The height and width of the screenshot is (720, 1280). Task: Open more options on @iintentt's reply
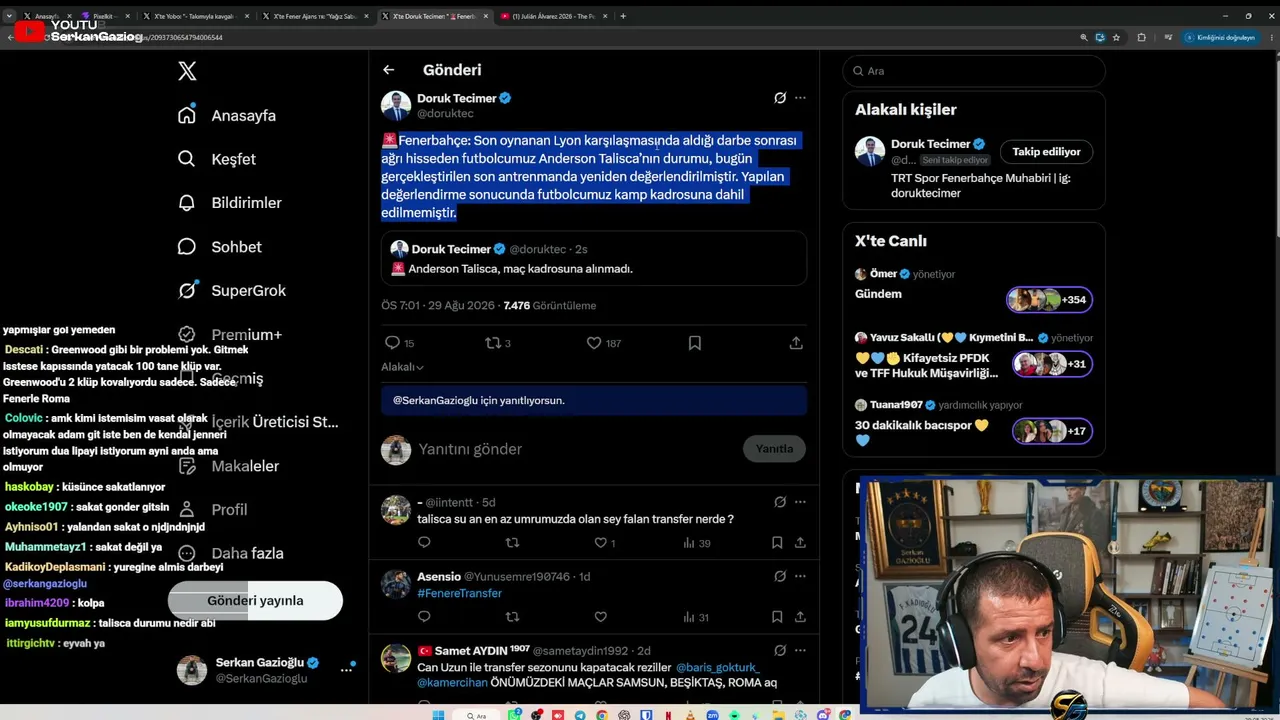[x=800, y=502]
